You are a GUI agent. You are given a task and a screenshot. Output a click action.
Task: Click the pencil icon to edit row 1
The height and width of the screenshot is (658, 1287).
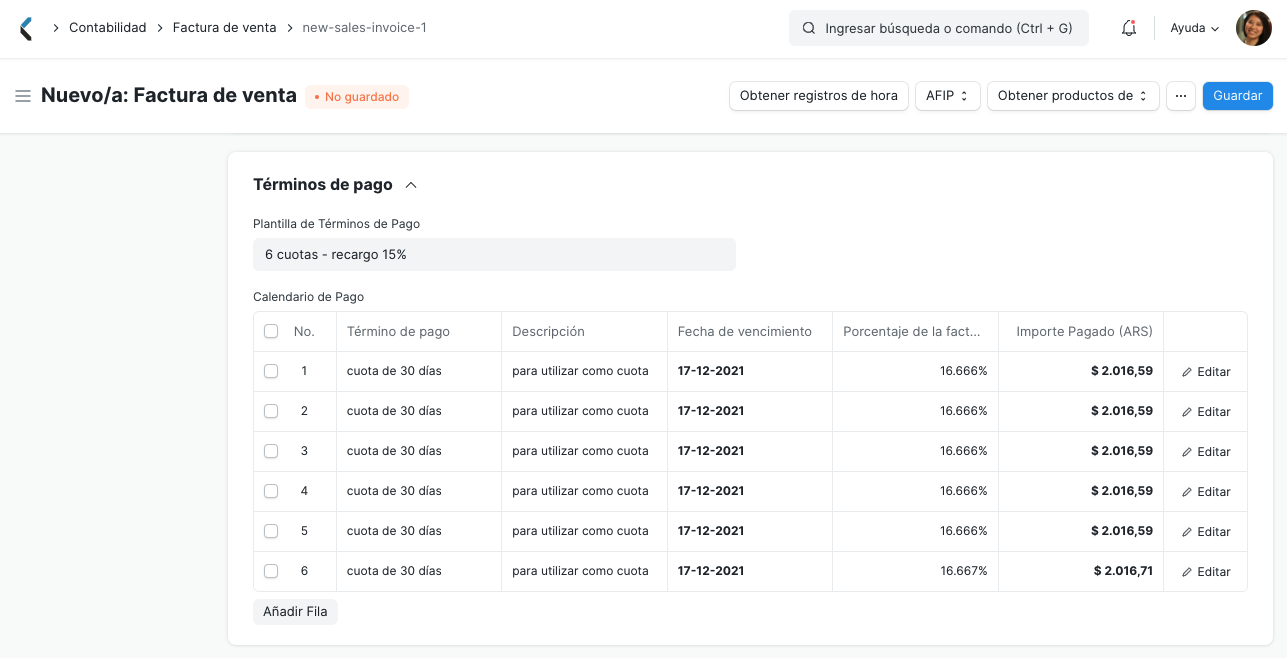pyautogui.click(x=1205, y=371)
